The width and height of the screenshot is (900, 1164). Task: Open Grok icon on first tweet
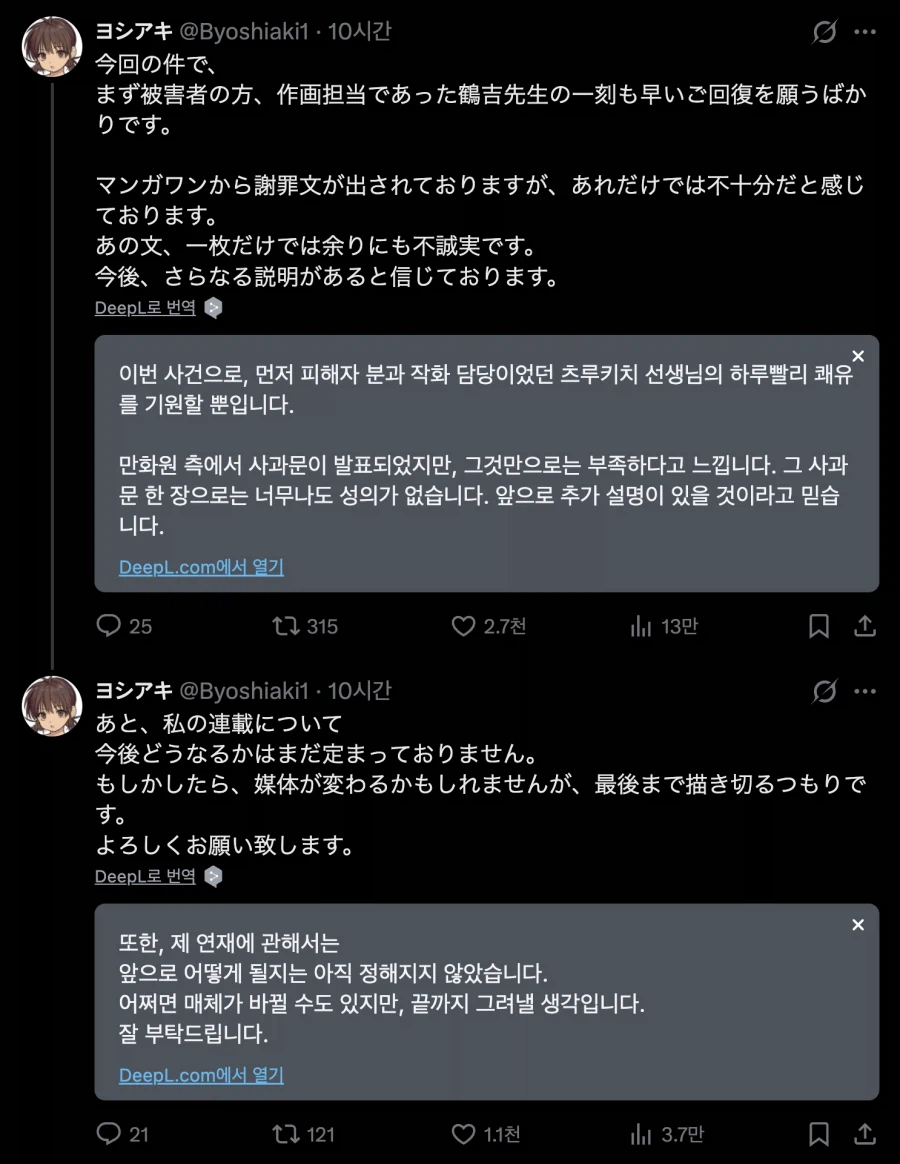click(x=824, y=32)
